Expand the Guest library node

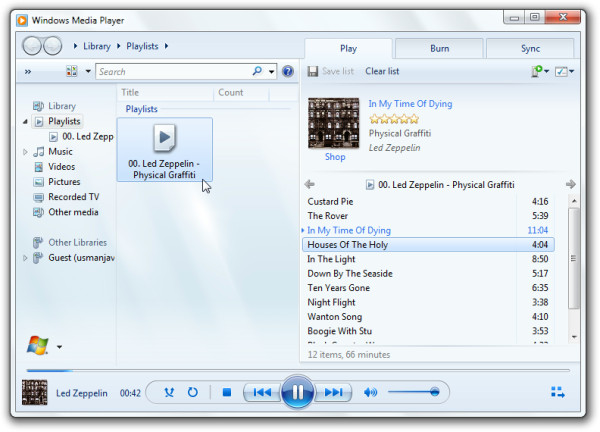pos(25,258)
